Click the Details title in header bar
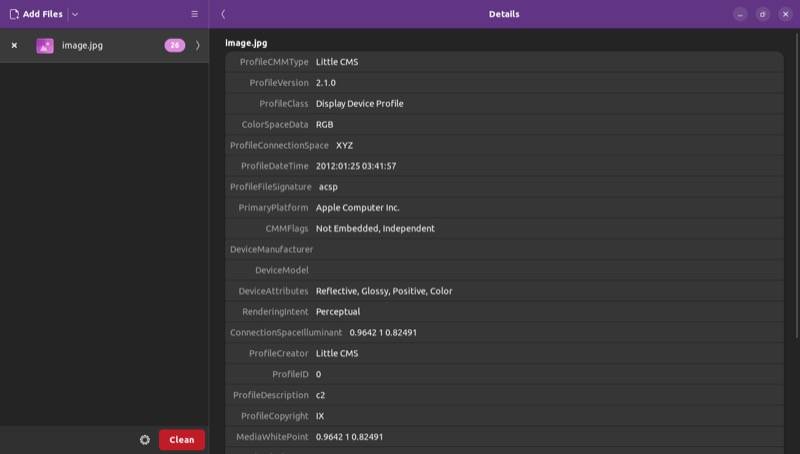Image resolution: width=800 pixels, height=454 pixels. pos(504,14)
